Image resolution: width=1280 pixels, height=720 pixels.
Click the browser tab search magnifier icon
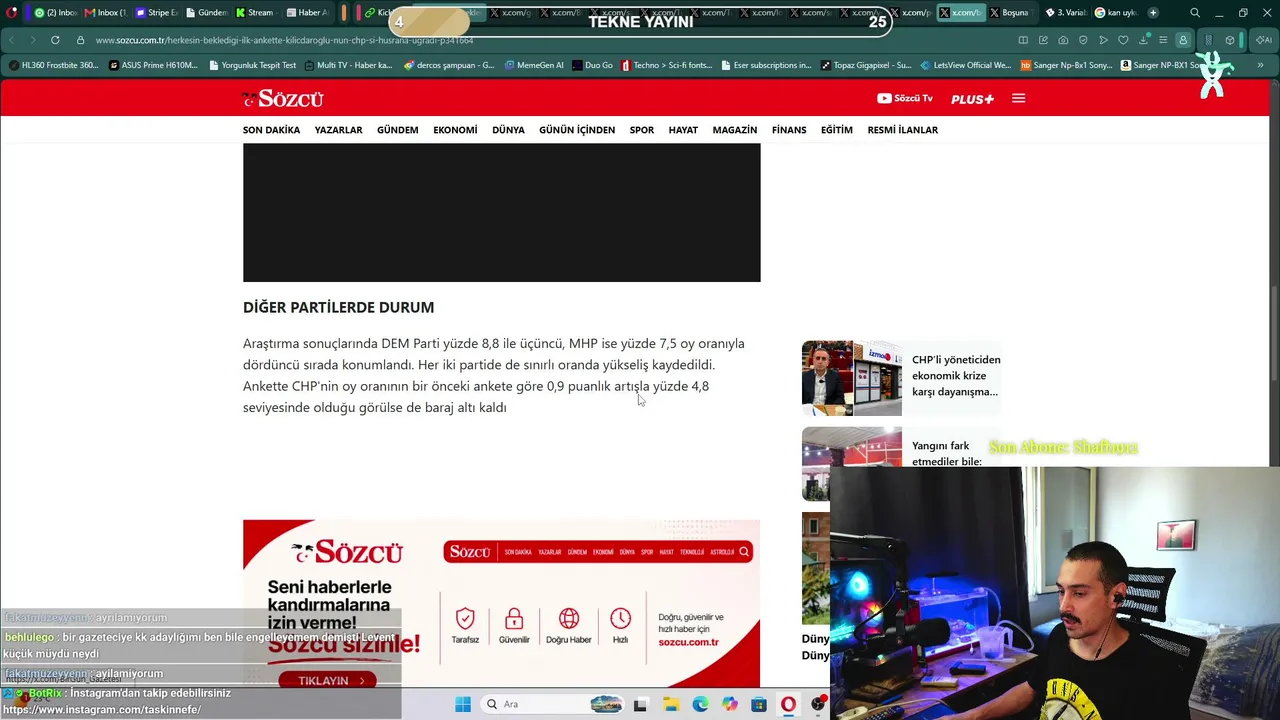1195,13
